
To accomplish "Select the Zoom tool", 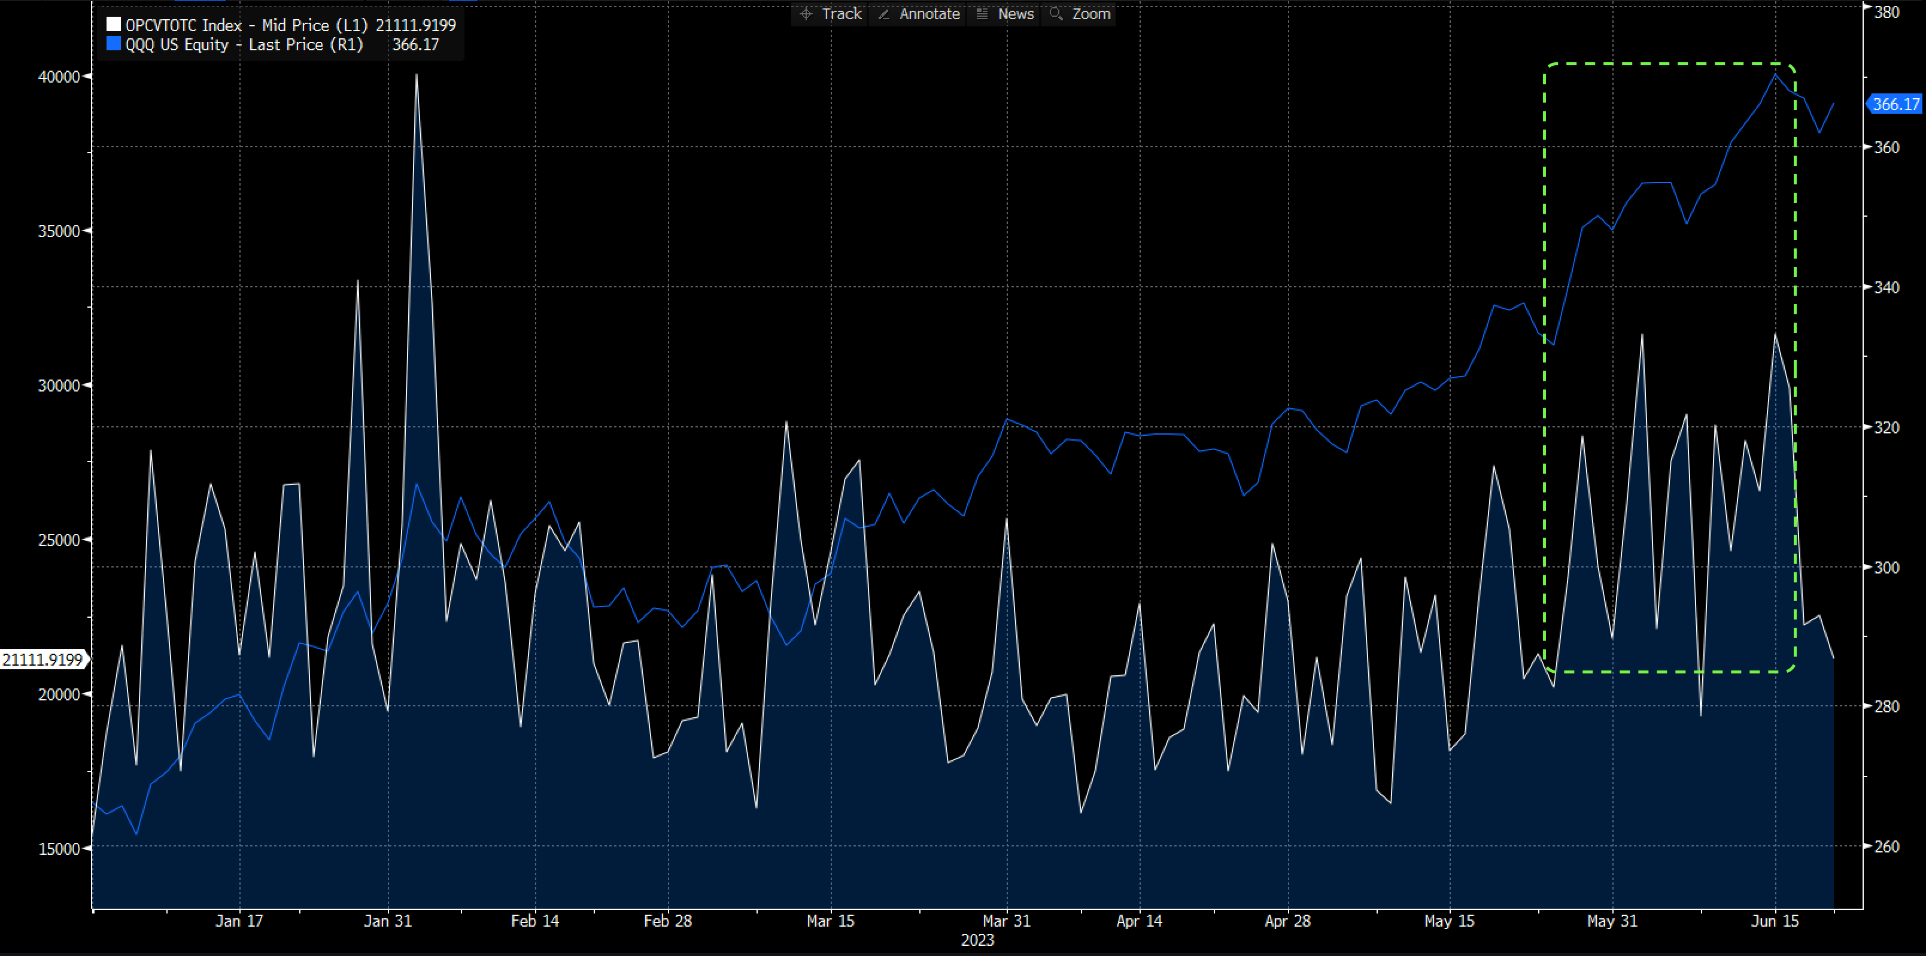I will (x=1081, y=14).
